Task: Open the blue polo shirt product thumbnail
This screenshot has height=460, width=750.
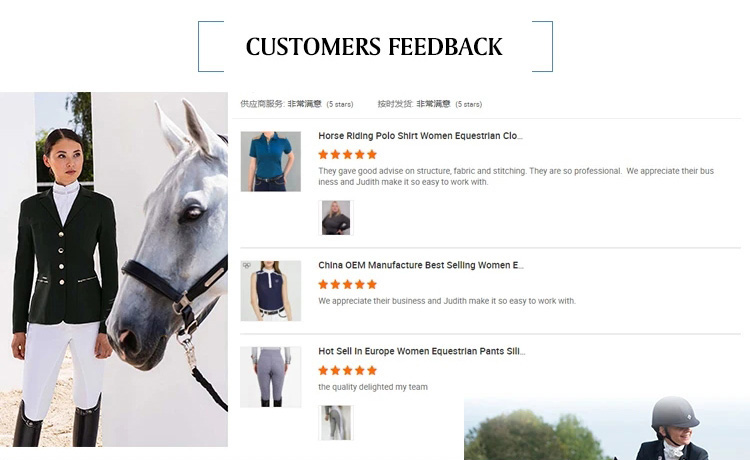Action: (x=271, y=162)
